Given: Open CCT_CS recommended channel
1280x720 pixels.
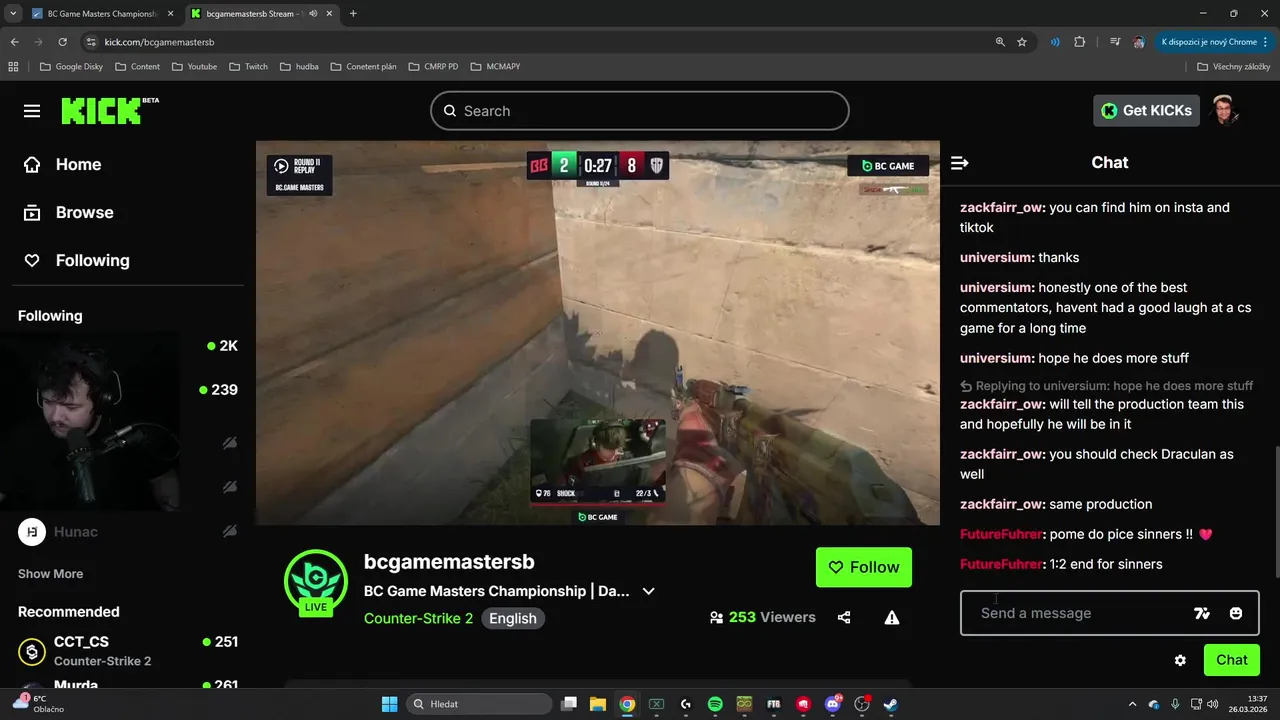Looking at the screenshot, I should point(128,651).
